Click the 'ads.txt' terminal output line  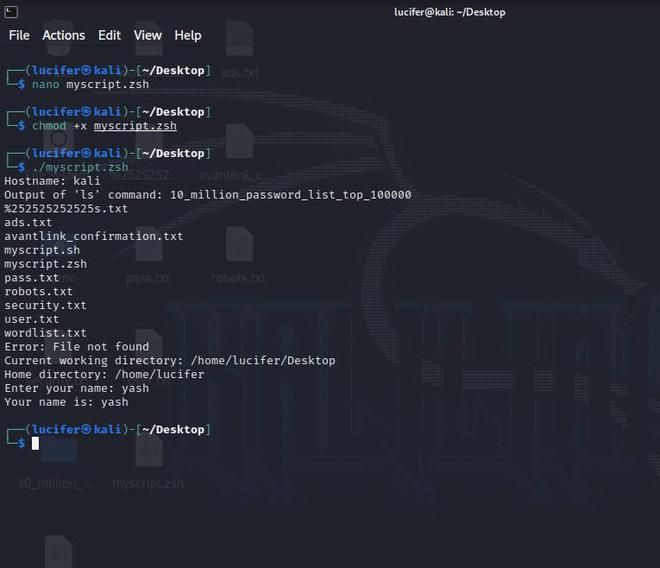tap(28, 222)
